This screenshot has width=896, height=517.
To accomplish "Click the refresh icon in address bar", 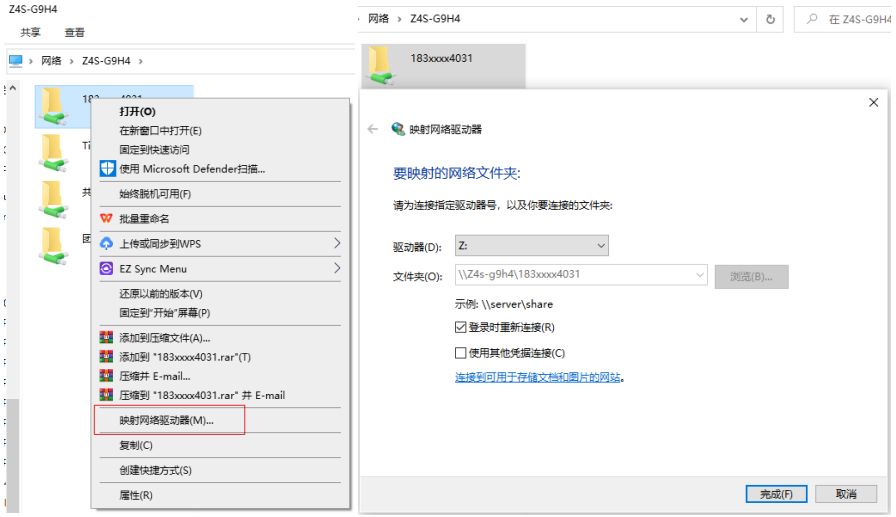I will tap(770, 19).
